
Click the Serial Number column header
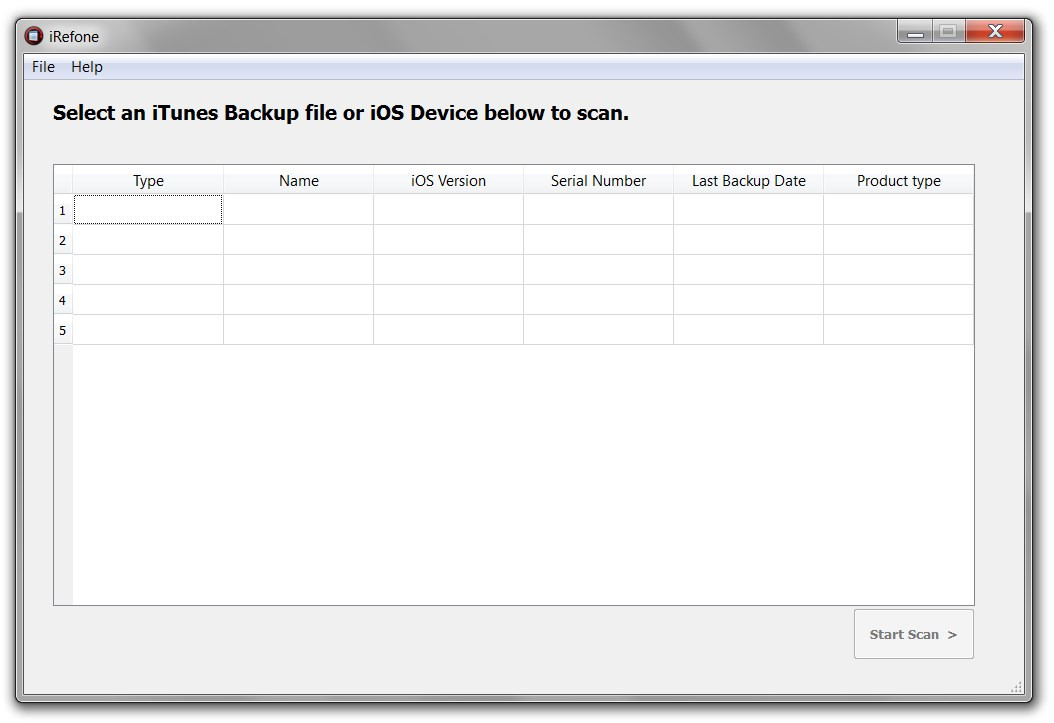pos(598,181)
